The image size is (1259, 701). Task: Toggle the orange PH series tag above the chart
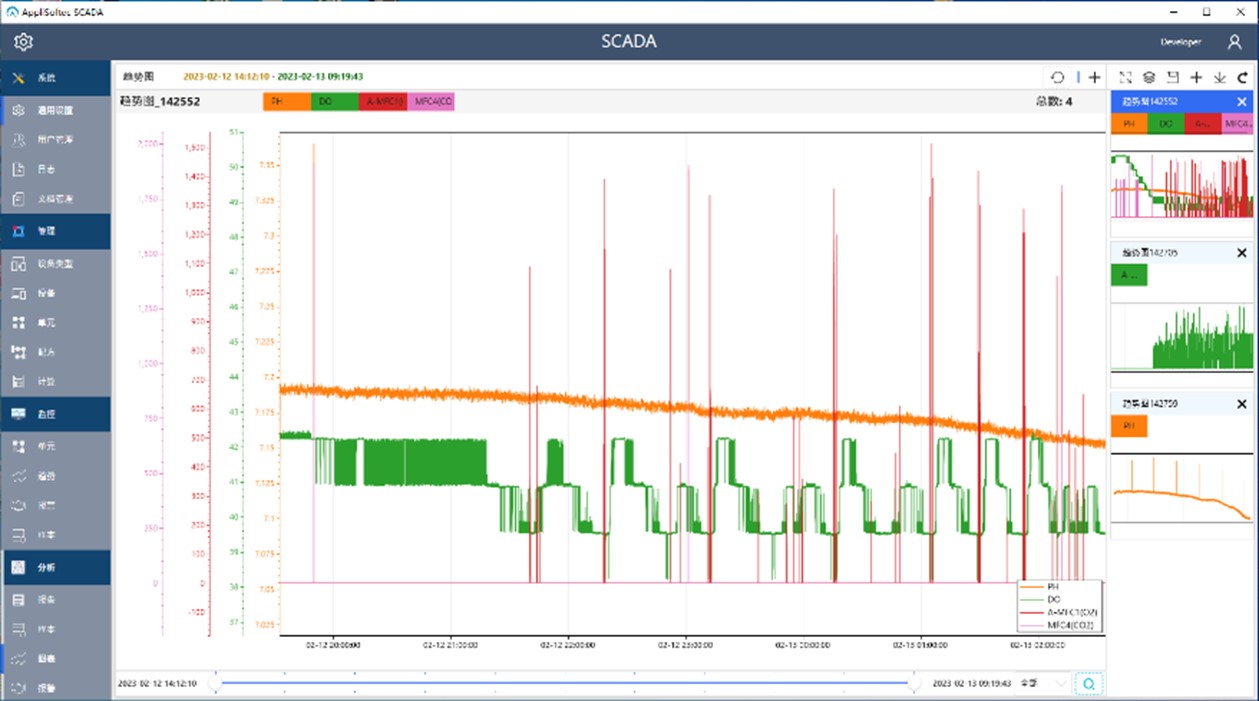[287, 101]
